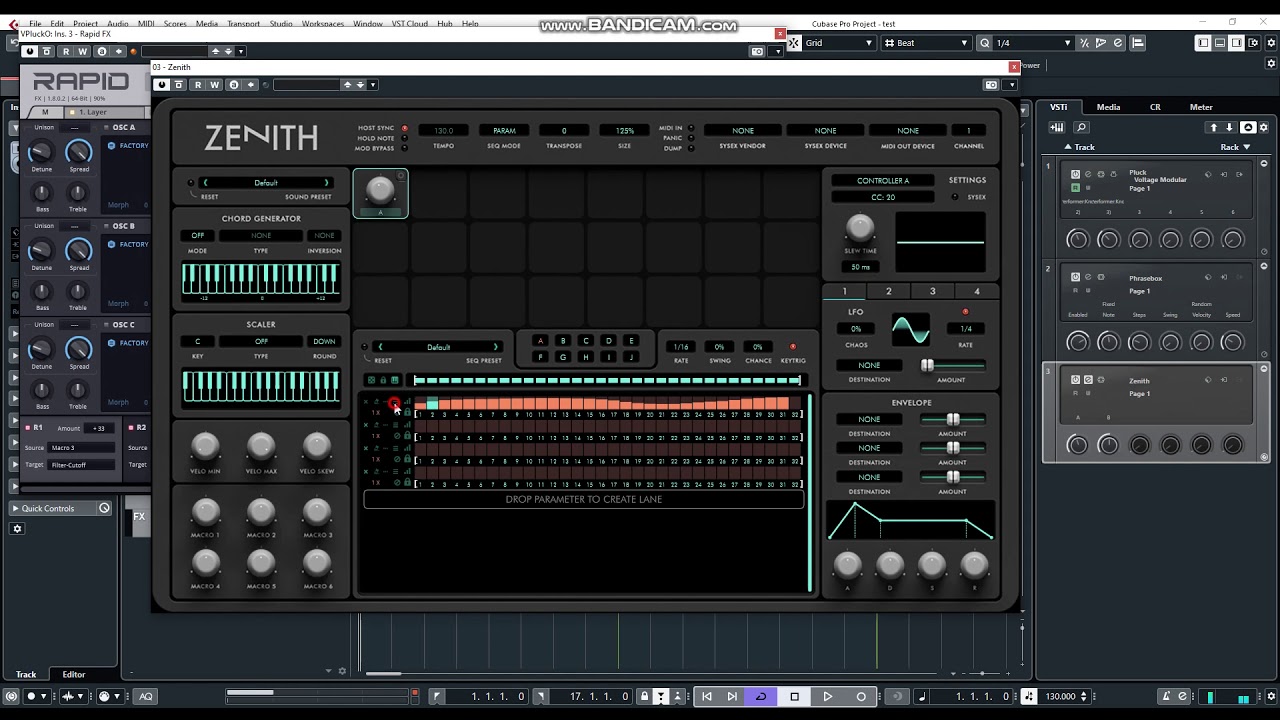Viewport: 1280px width, 720px height.
Task: Toggle the cycle loop button in transport
Action: (x=761, y=696)
